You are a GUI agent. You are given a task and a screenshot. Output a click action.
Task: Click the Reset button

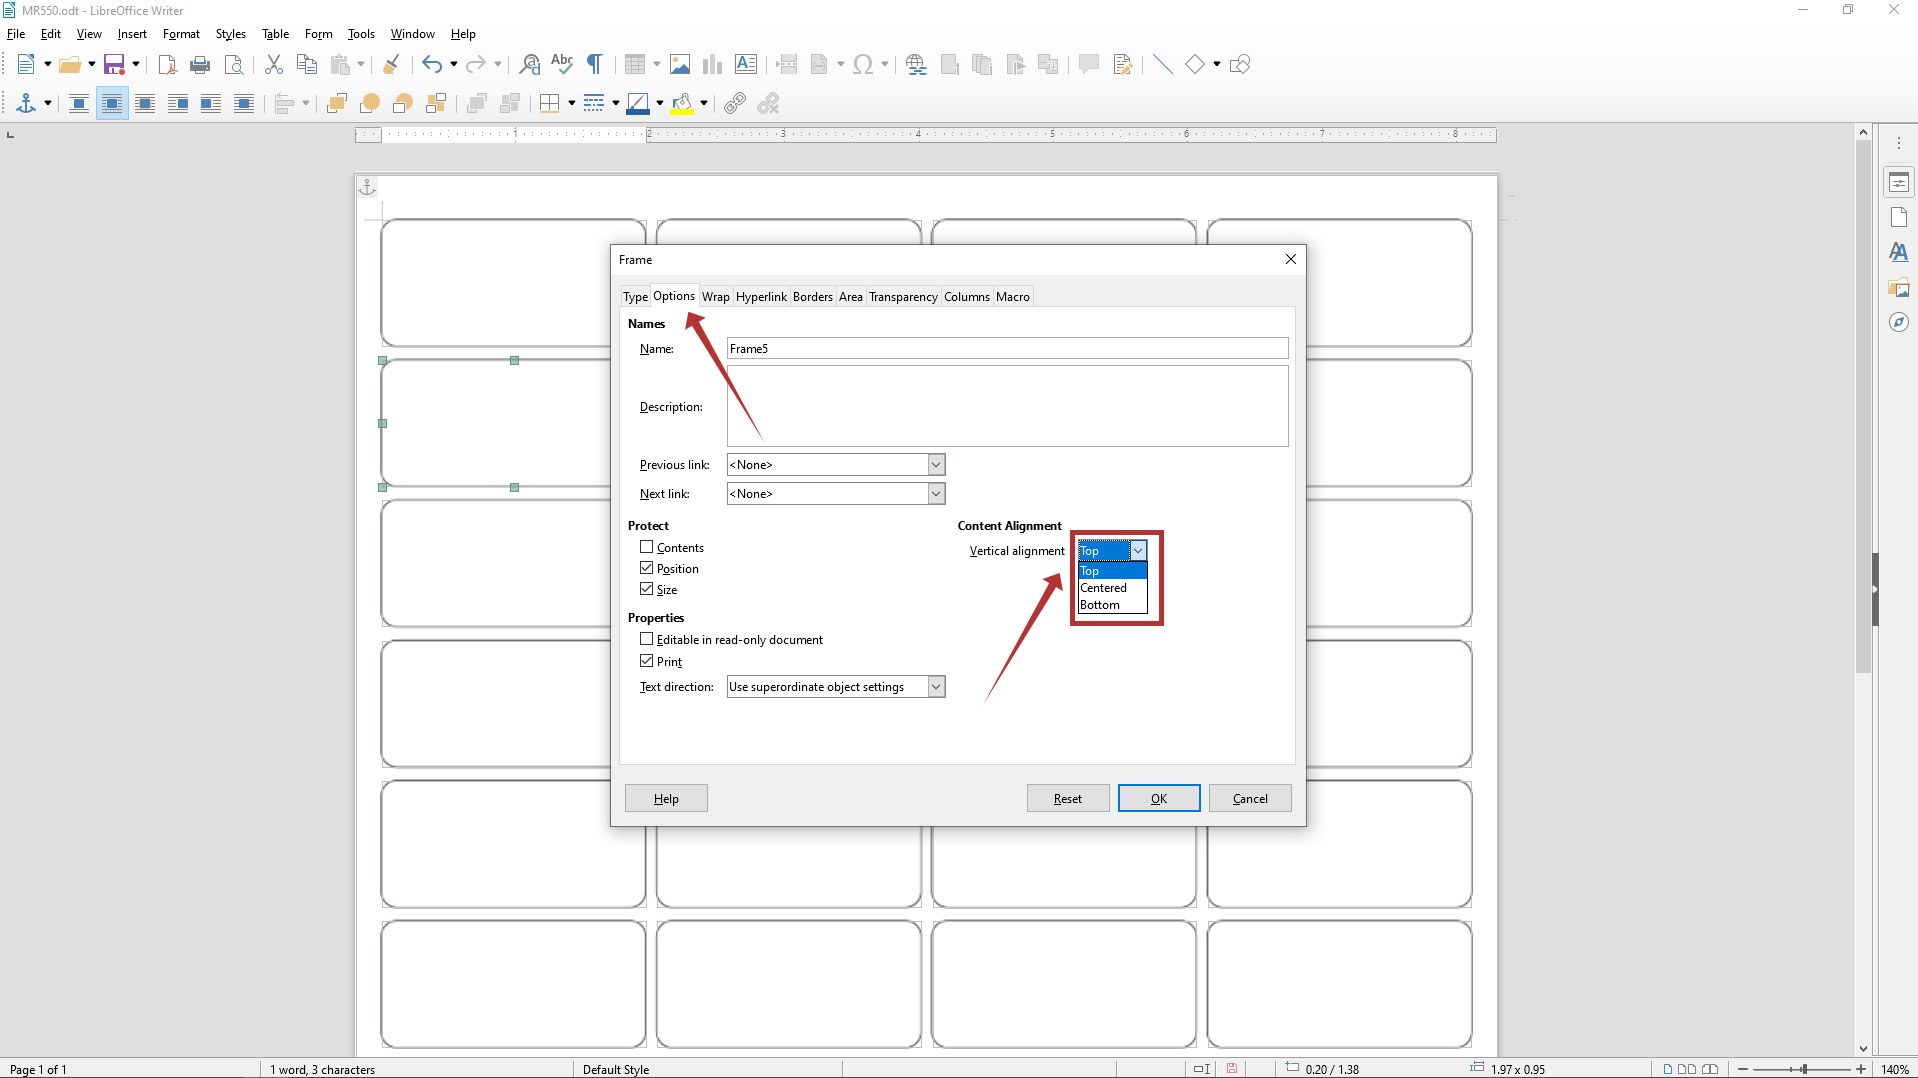[1067, 798]
